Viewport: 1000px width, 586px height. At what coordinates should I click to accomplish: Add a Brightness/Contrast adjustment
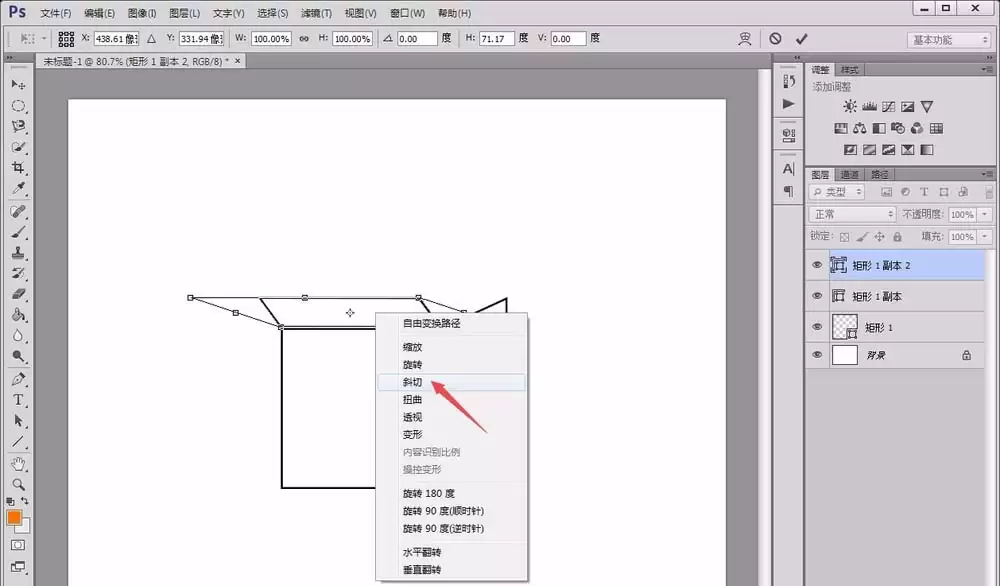pyautogui.click(x=850, y=106)
